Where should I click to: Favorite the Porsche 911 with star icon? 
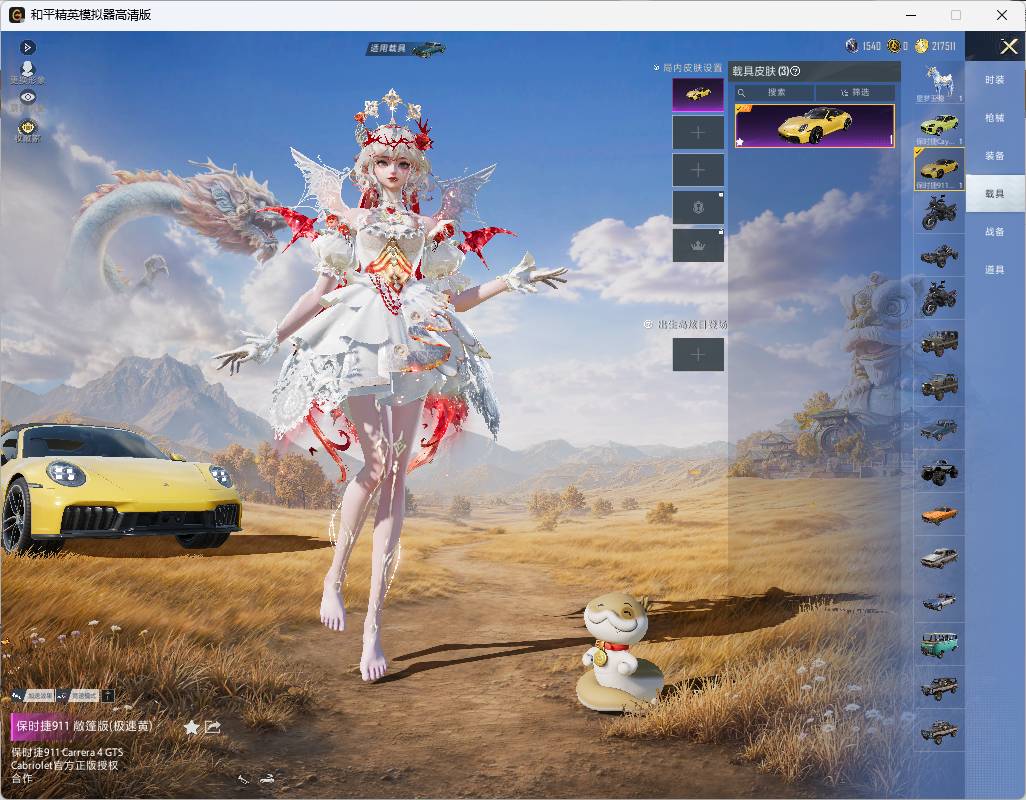[x=191, y=727]
